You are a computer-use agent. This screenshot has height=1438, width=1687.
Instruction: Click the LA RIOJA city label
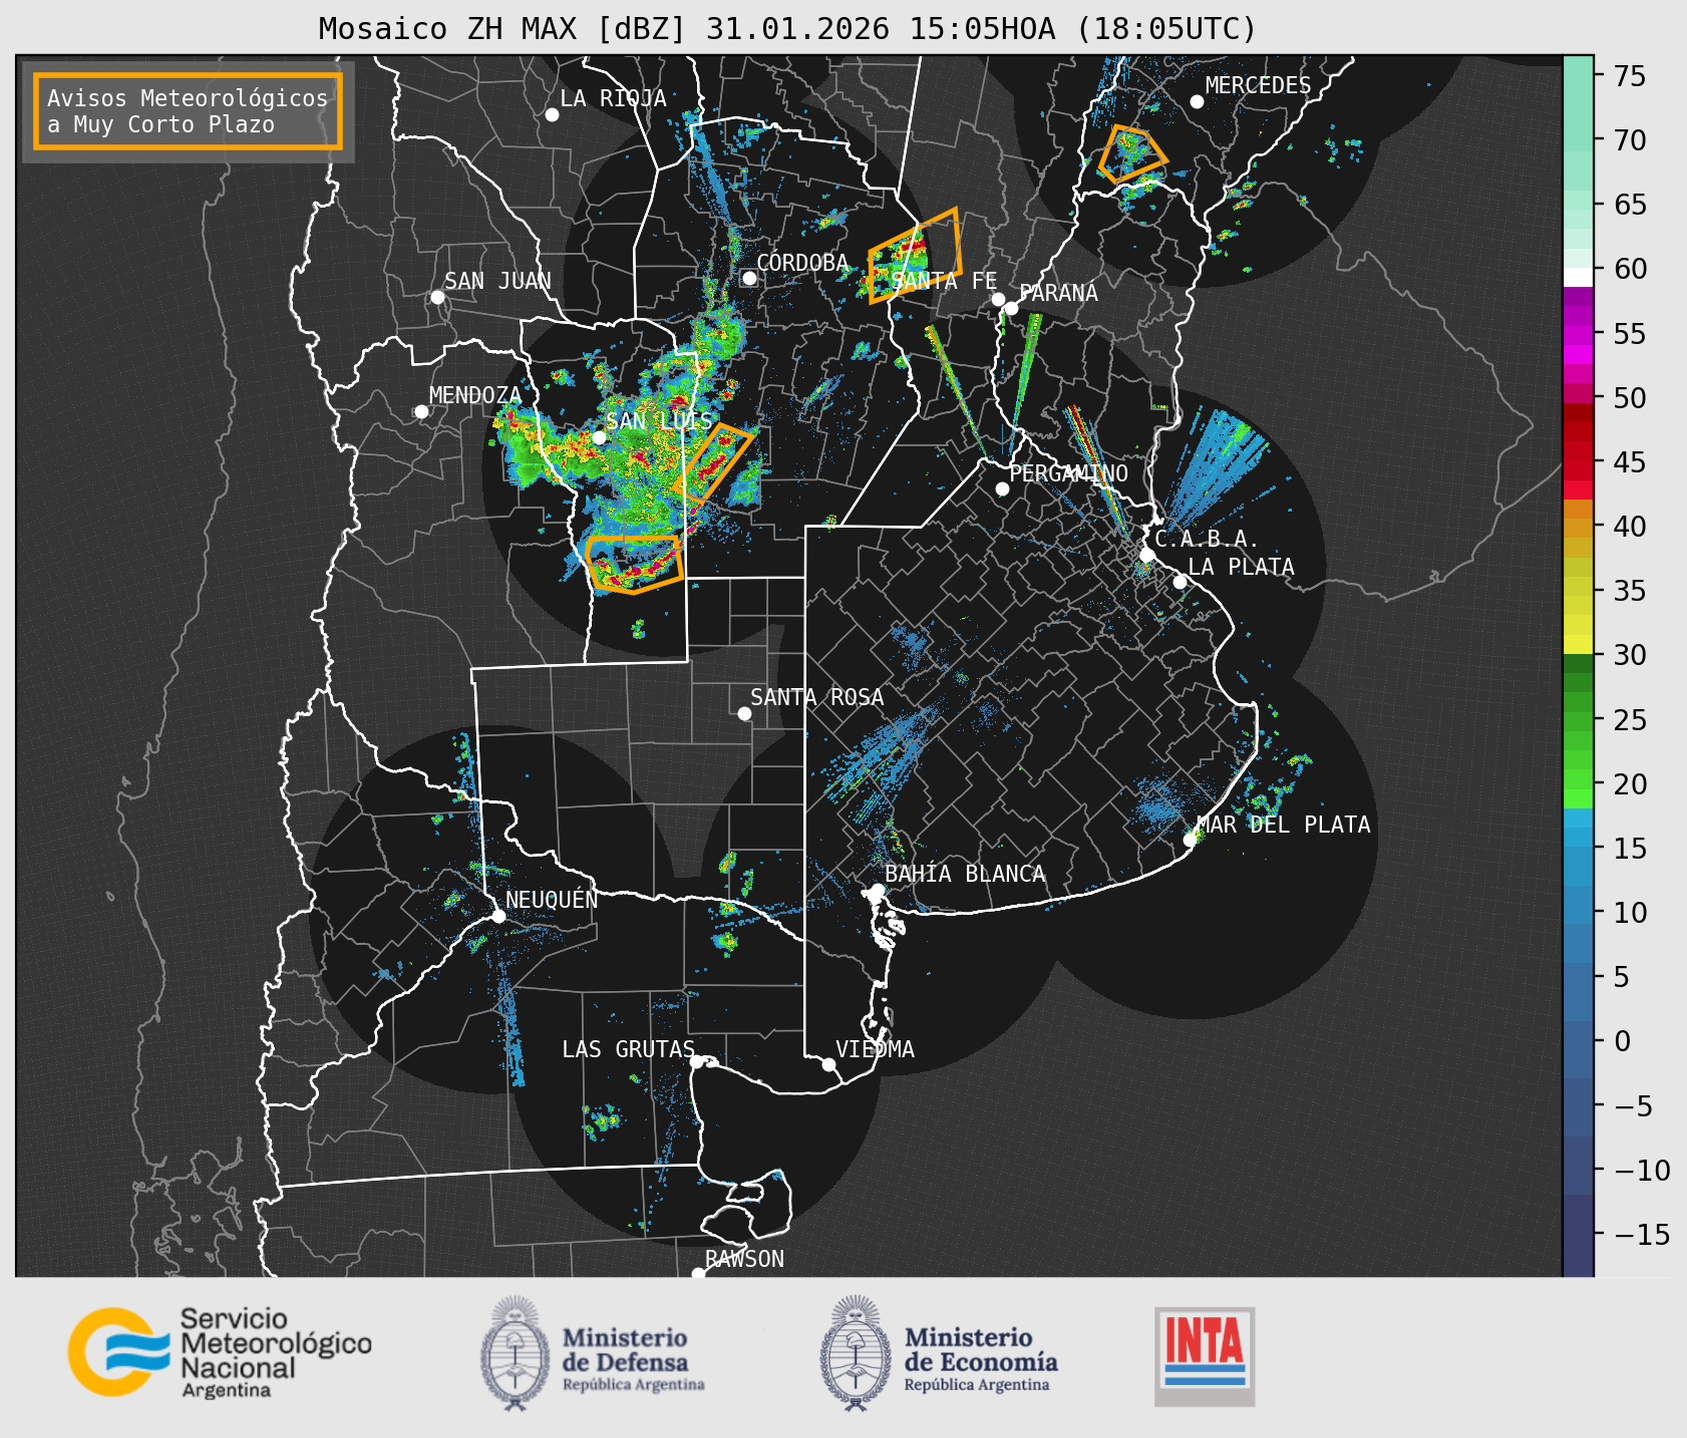pos(613,98)
